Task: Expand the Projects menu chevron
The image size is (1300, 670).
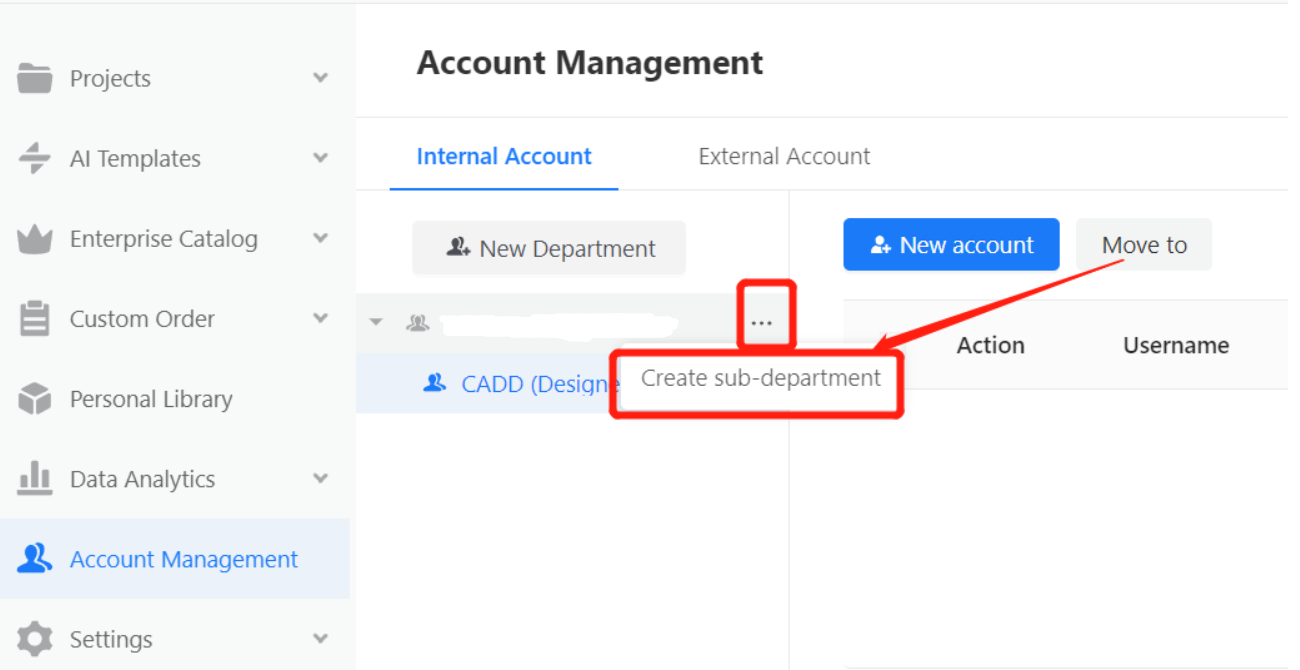Action: click(320, 78)
